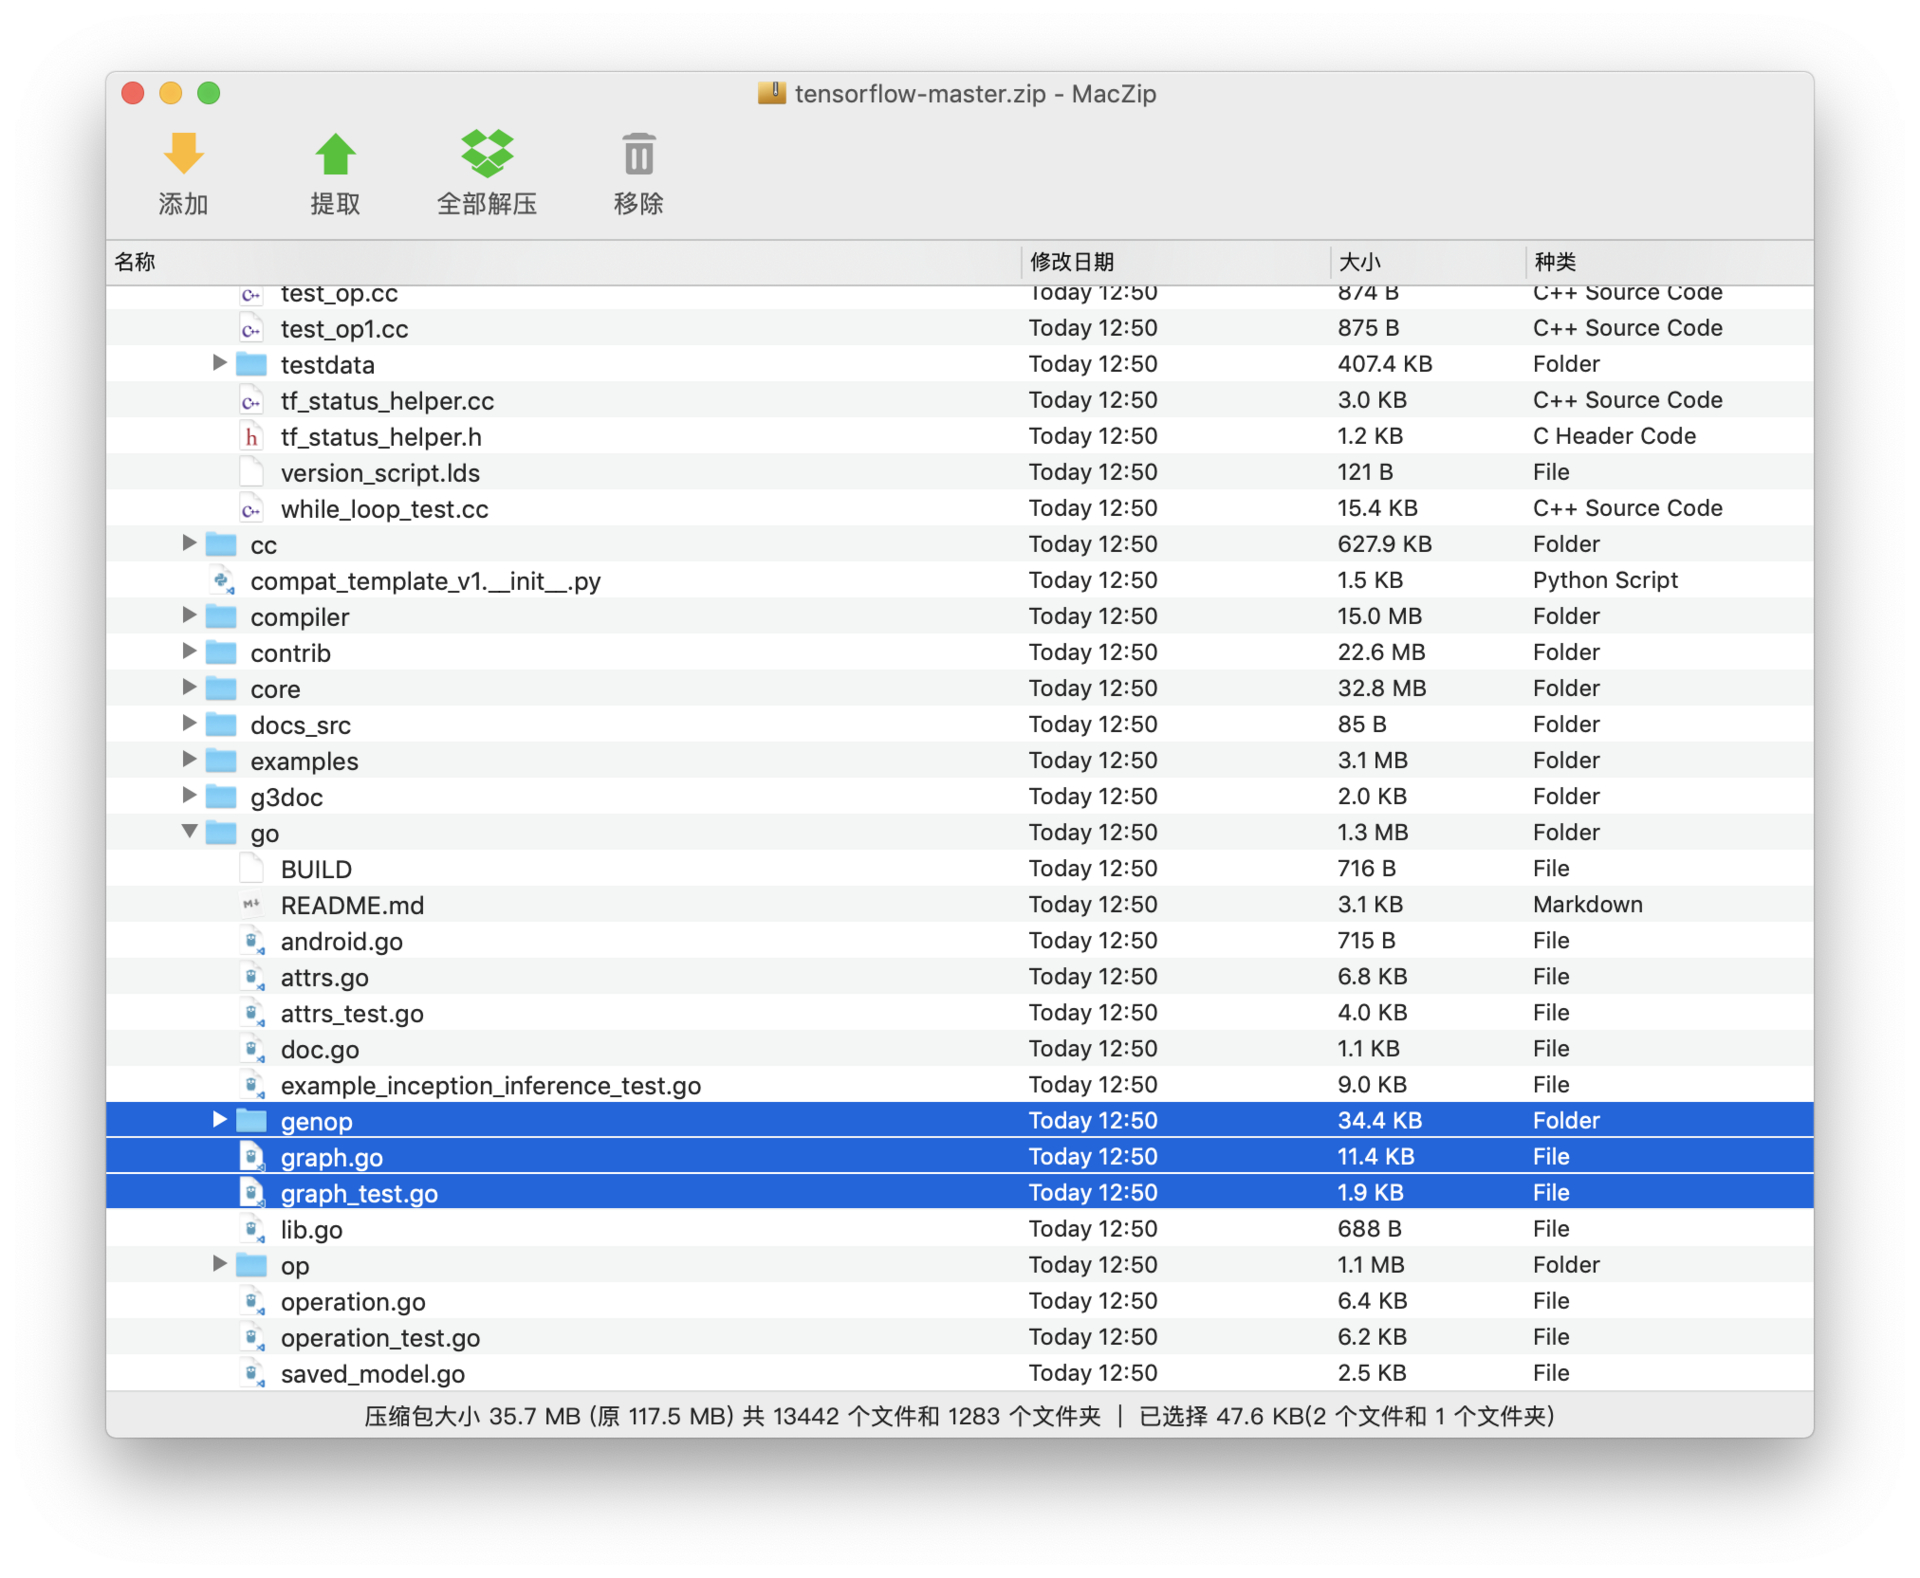Click the Markdown icon of README.md

click(x=251, y=904)
